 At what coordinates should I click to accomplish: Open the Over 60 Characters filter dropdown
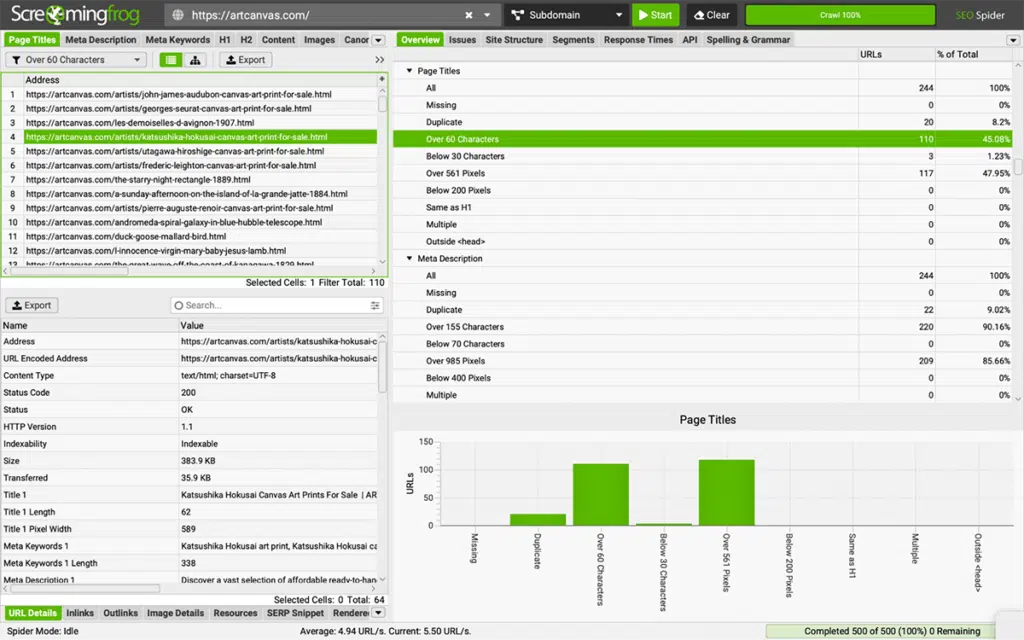(76, 60)
